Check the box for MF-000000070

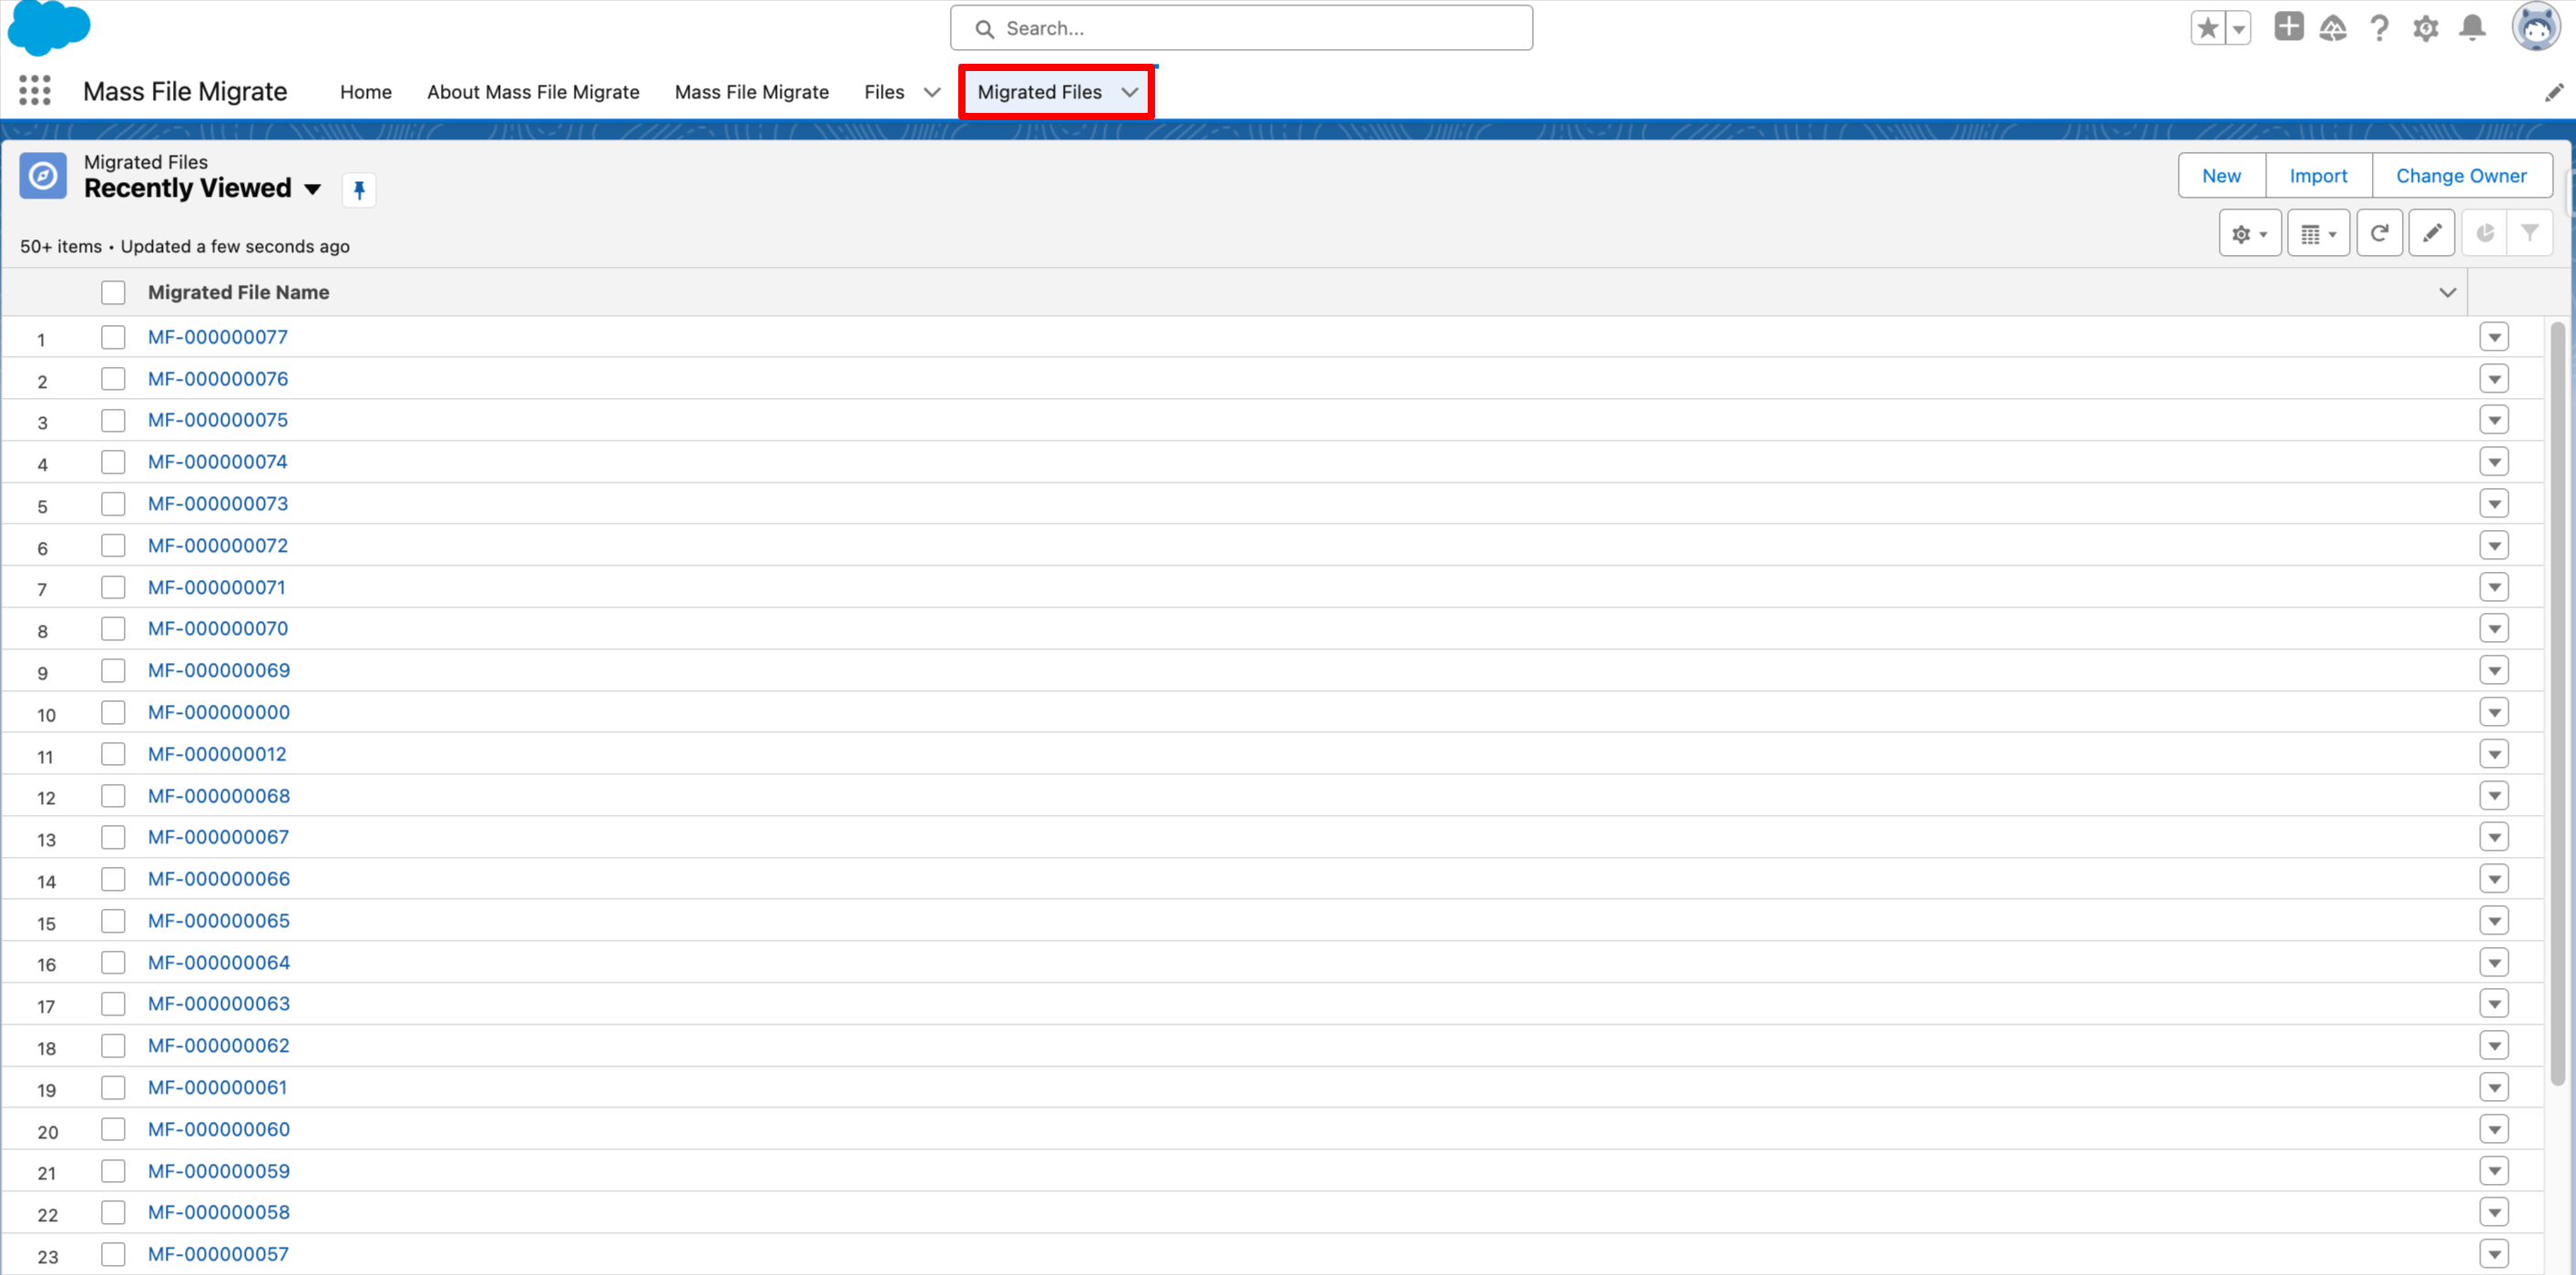113,629
